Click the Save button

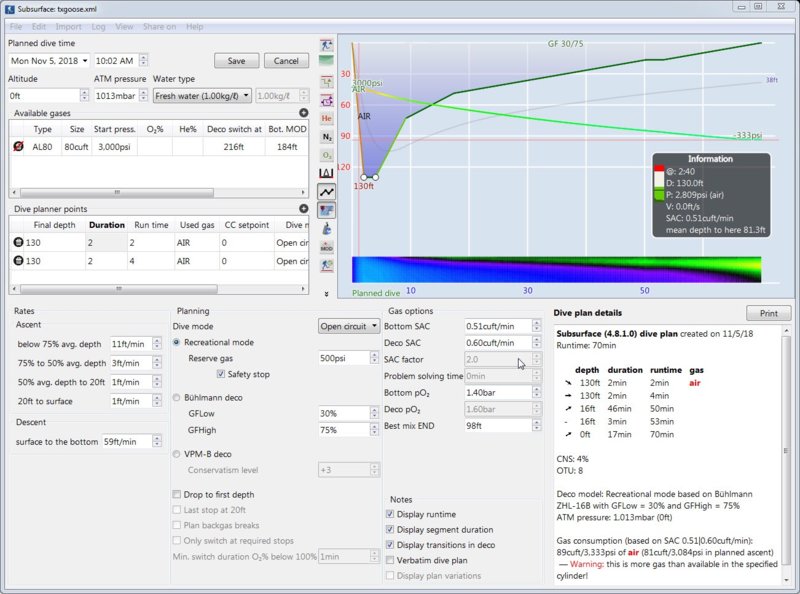236,61
